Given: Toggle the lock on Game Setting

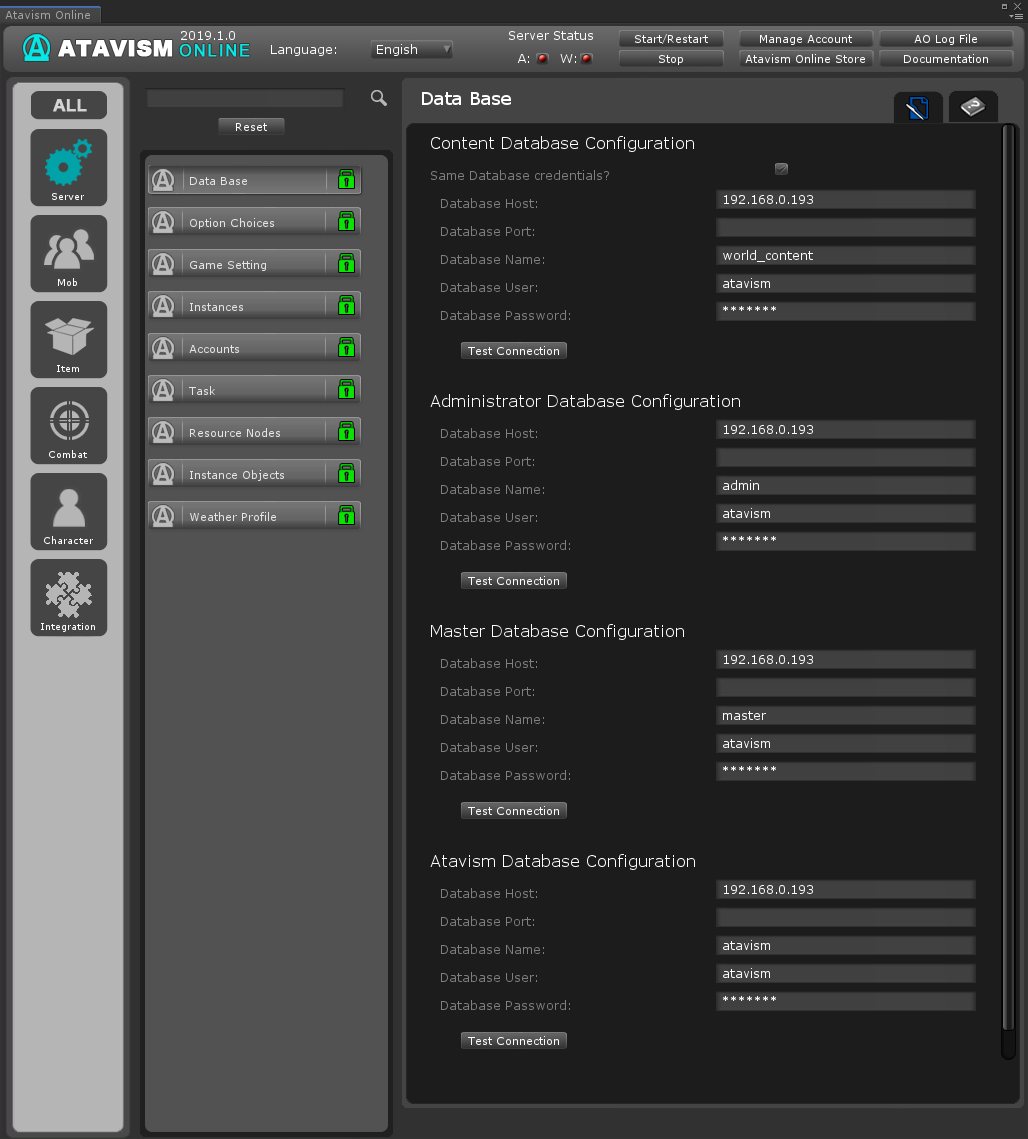Looking at the screenshot, I should click(x=346, y=264).
